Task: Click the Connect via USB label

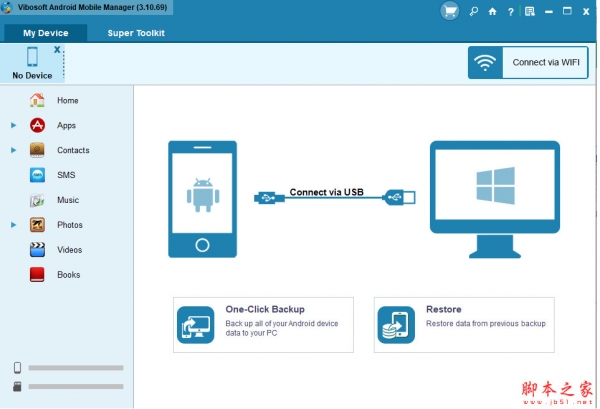Action: (326, 192)
